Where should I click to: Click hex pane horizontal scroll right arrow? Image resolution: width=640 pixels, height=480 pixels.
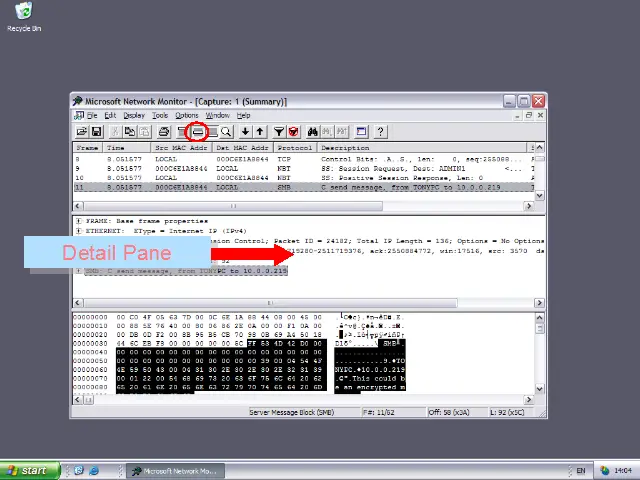click(529, 400)
